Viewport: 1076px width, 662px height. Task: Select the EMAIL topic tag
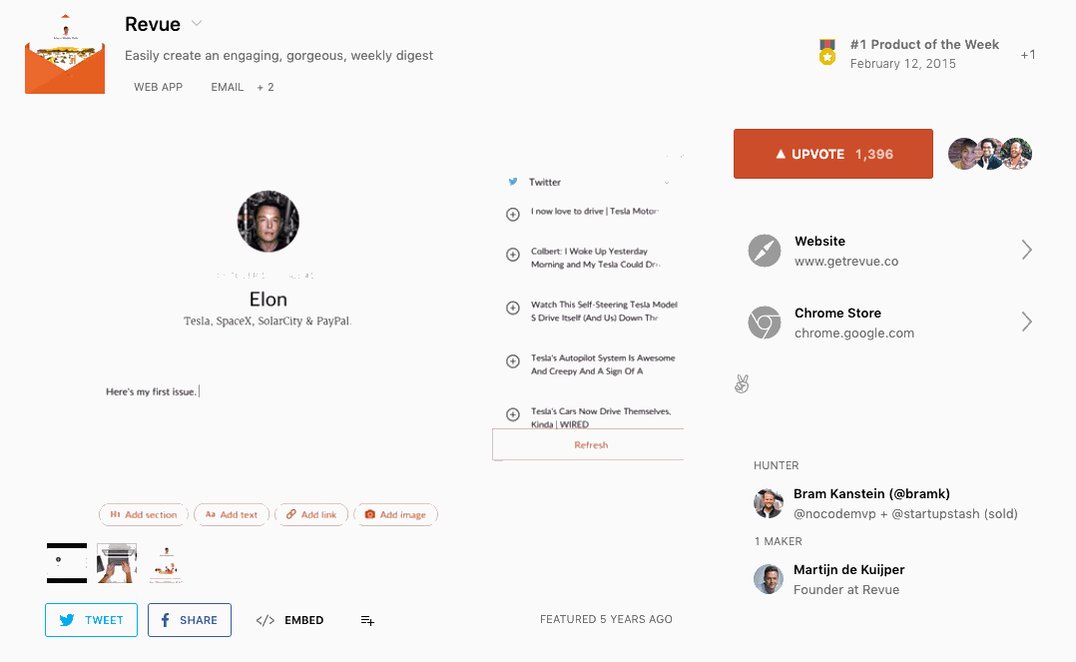click(x=227, y=87)
